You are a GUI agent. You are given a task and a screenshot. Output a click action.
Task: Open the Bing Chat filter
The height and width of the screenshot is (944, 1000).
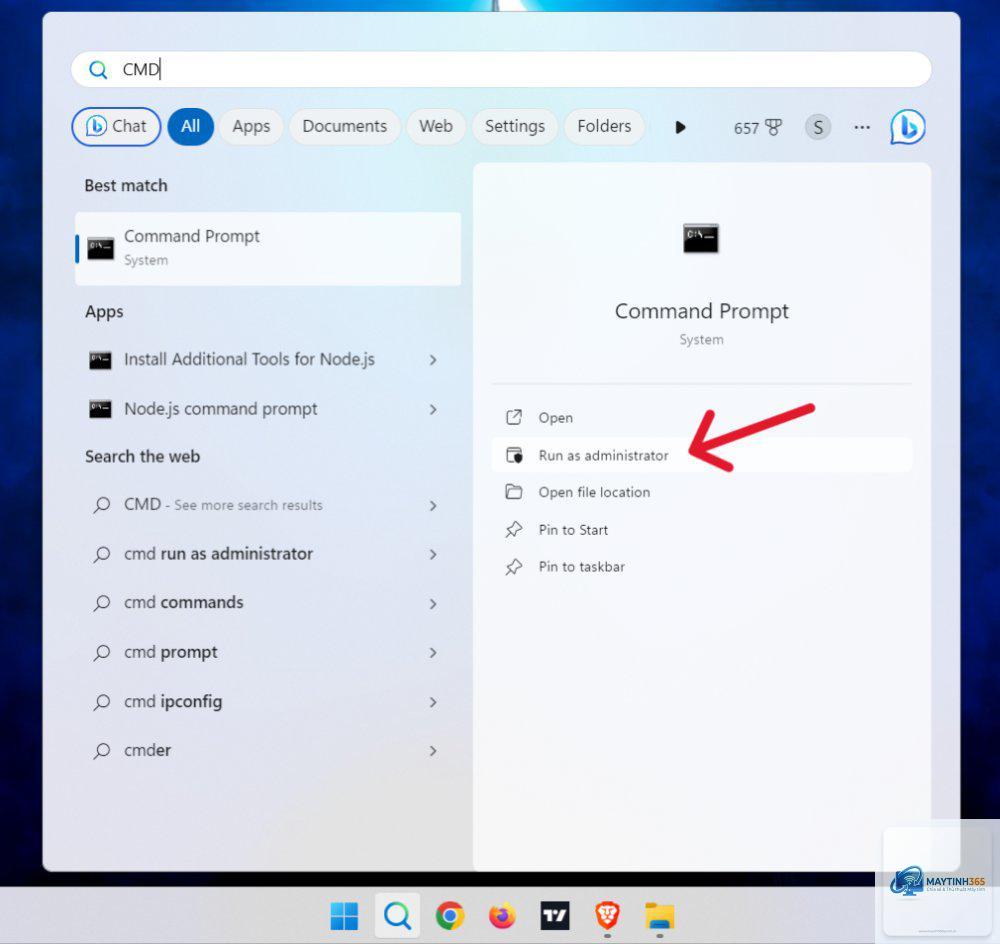[116, 126]
